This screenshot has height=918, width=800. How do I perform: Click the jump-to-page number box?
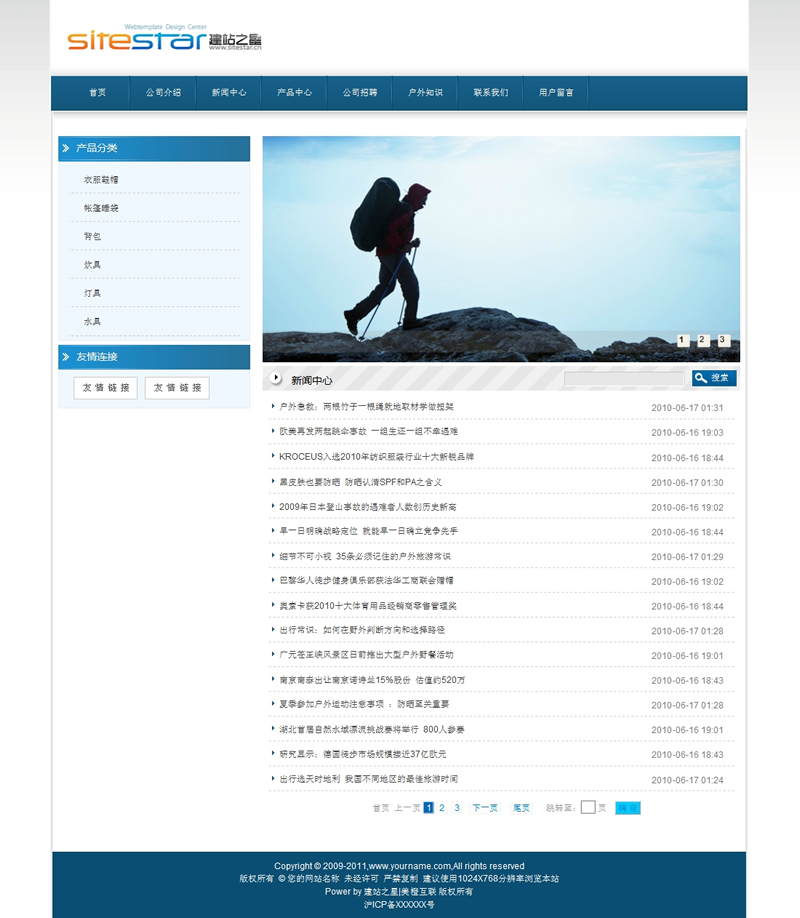coord(588,808)
